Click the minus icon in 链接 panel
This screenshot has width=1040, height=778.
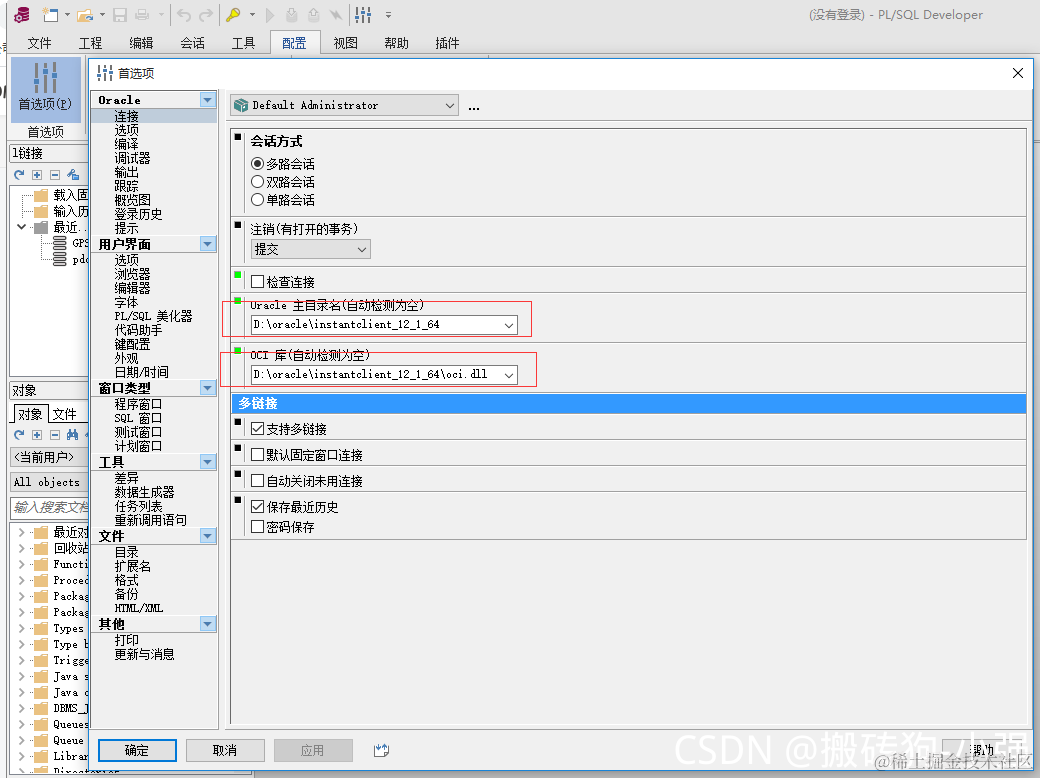(55, 174)
